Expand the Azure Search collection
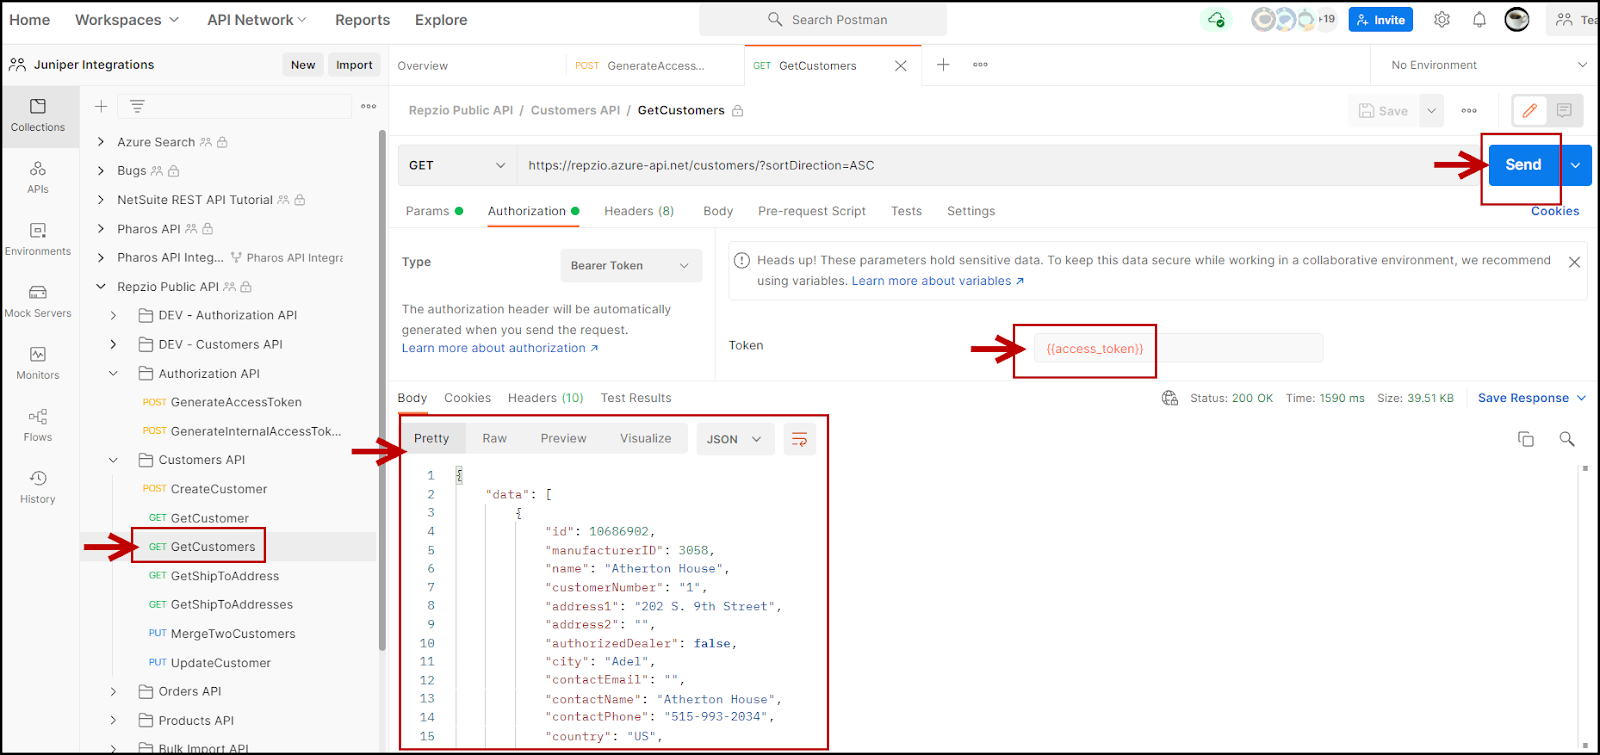 (100, 142)
